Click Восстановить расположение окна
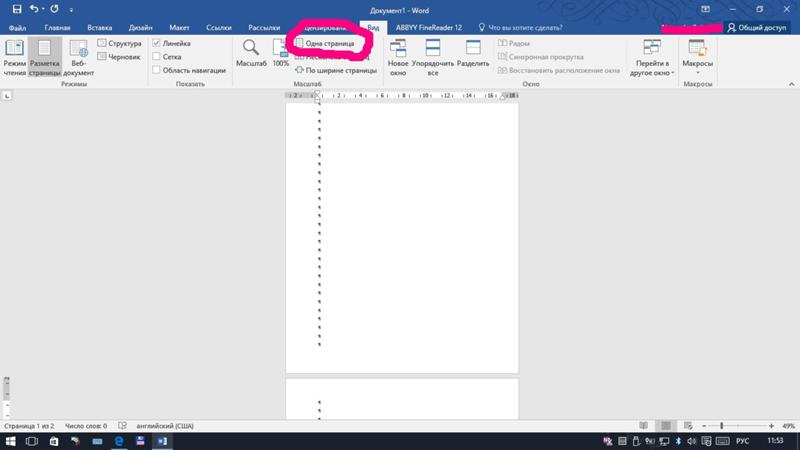Viewport: 800px width, 450px height. (x=559, y=70)
